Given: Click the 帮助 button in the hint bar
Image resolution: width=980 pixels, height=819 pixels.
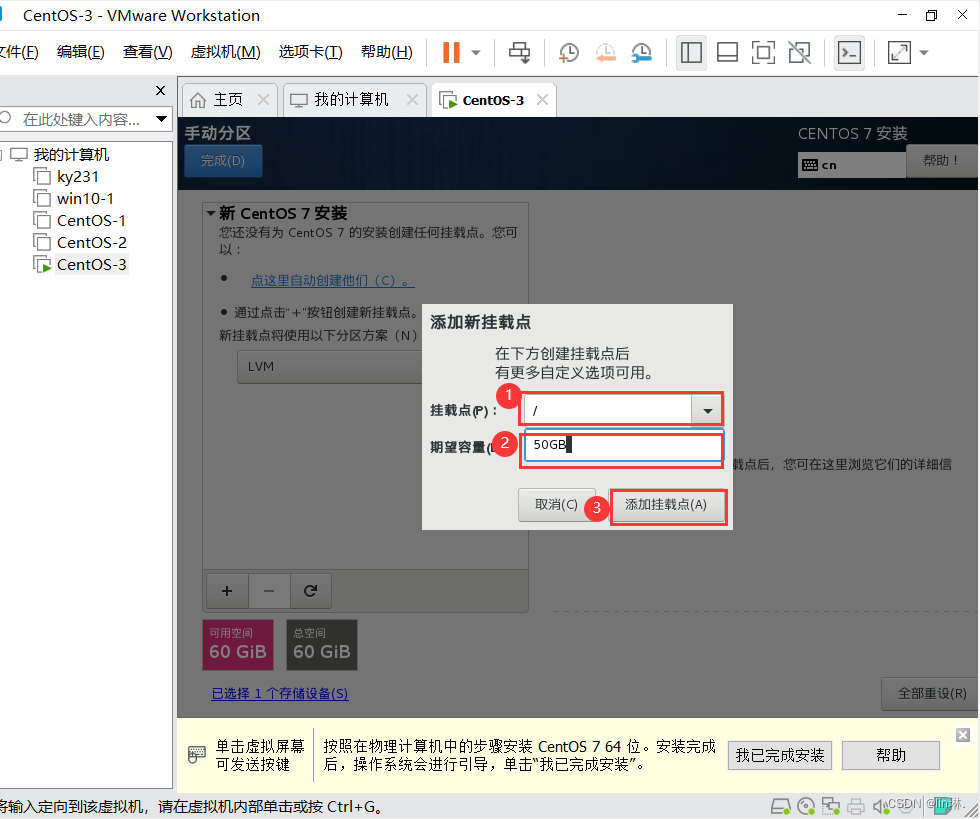Looking at the screenshot, I should point(891,755).
